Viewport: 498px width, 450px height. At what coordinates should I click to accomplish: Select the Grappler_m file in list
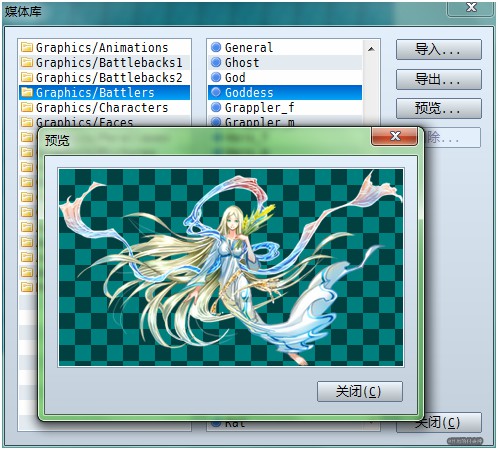click(285, 121)
